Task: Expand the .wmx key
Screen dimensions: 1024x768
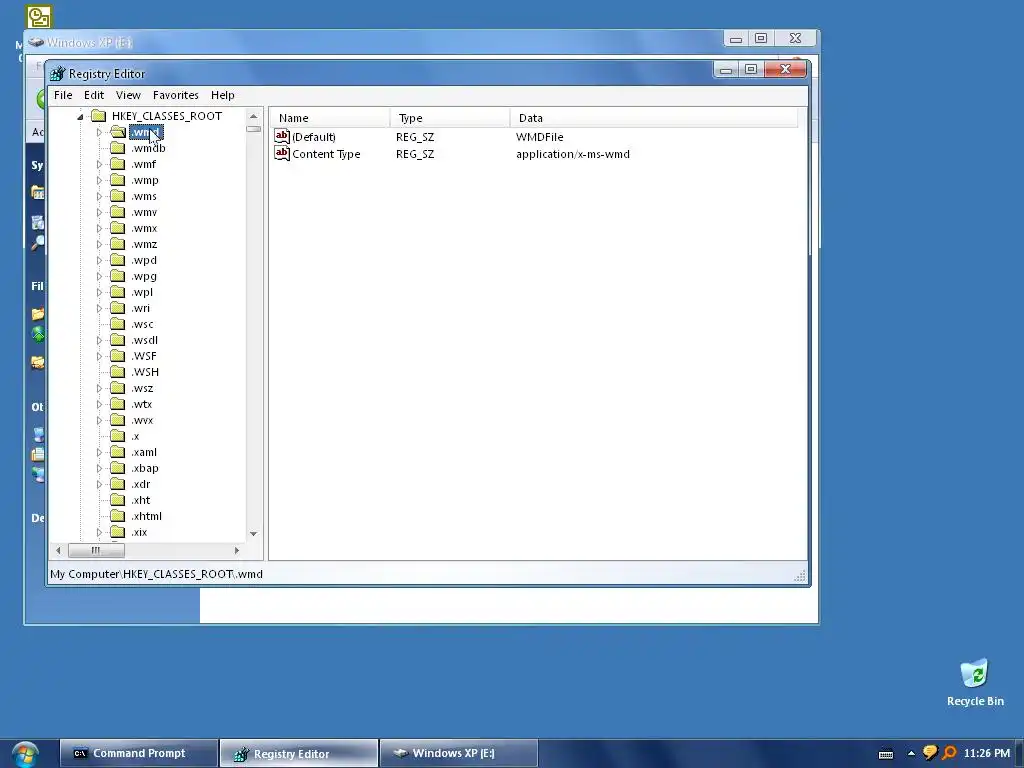Action: pyautogui.click(x=99, y=229)
